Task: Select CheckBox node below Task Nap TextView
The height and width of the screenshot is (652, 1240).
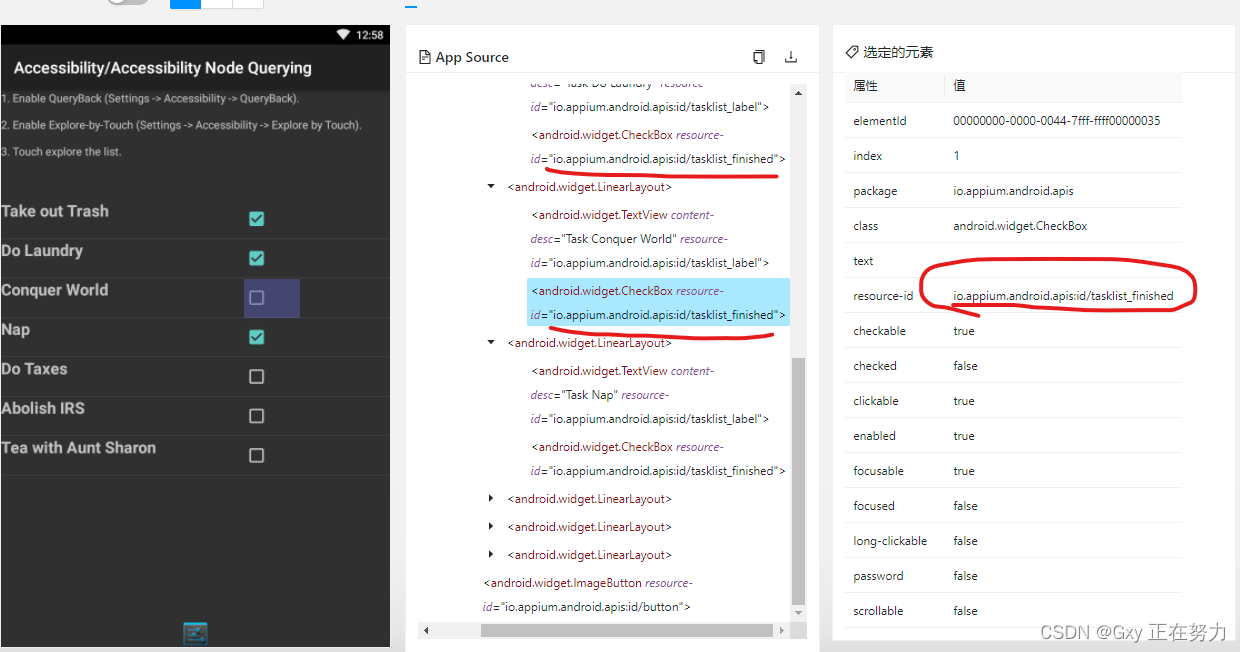Action: click(x=658, y=459)
